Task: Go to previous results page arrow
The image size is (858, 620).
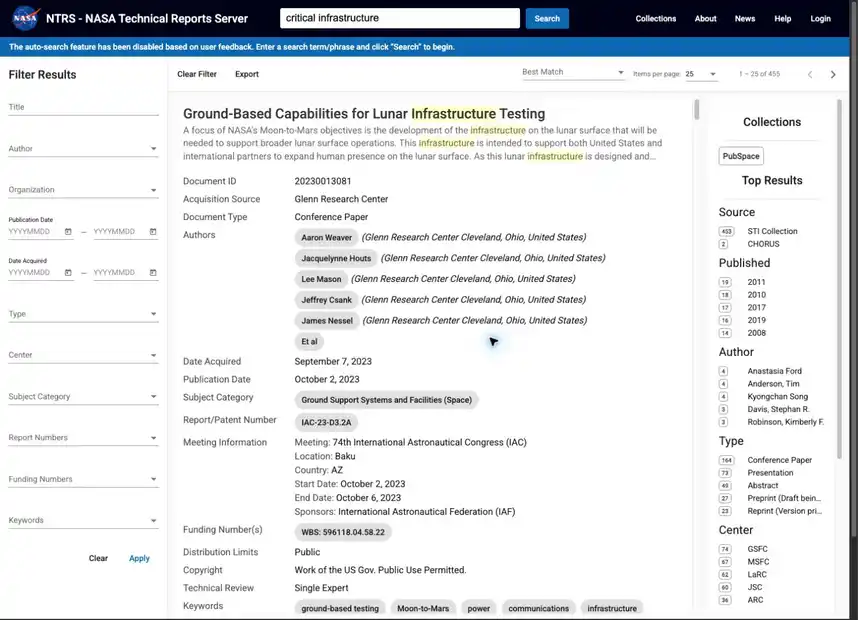Action: pyautogui.click(x=810, y=74)
